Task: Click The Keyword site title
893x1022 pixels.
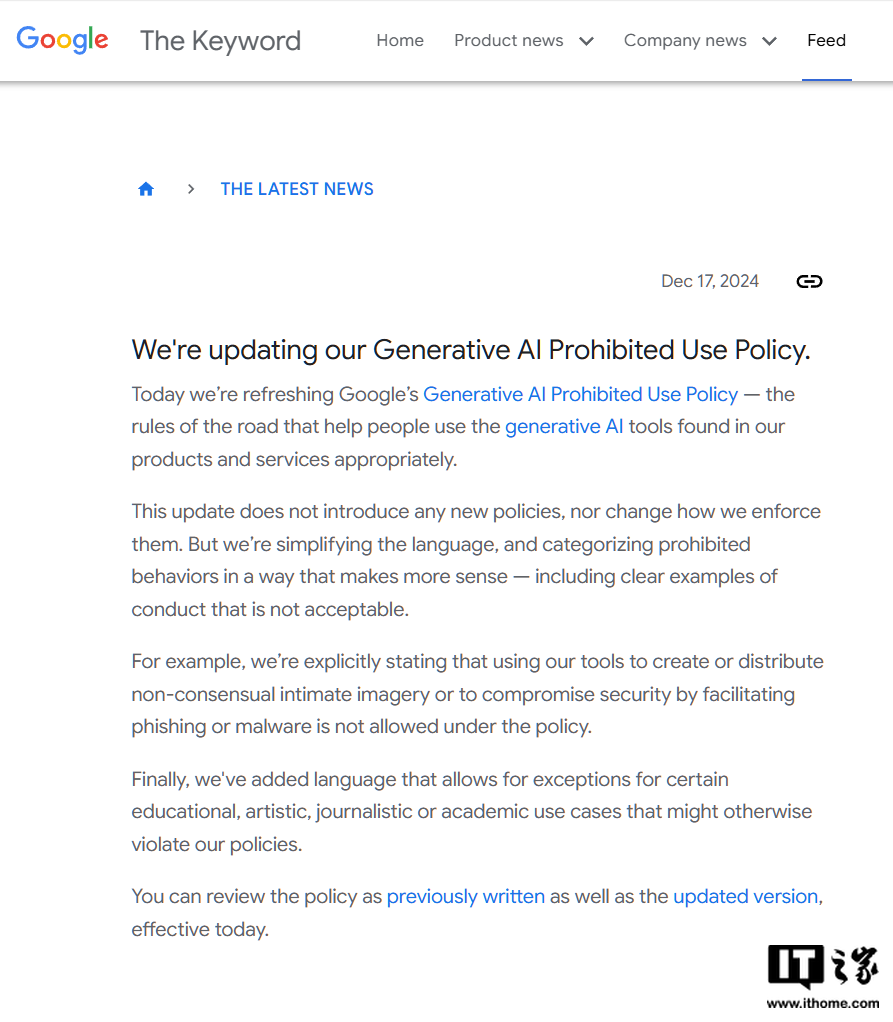Action: click(x=220, y=41)
